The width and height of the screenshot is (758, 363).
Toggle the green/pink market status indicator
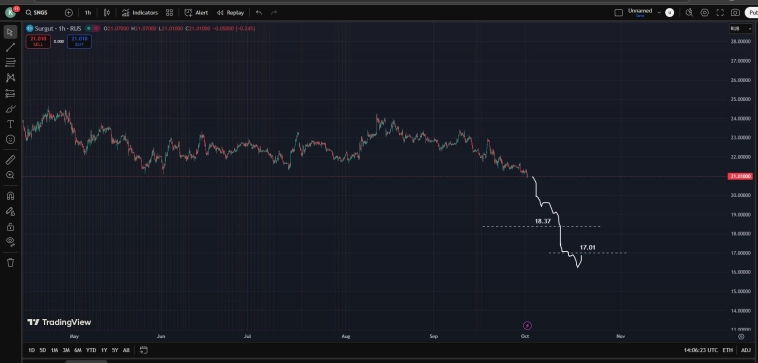point(92,29)
